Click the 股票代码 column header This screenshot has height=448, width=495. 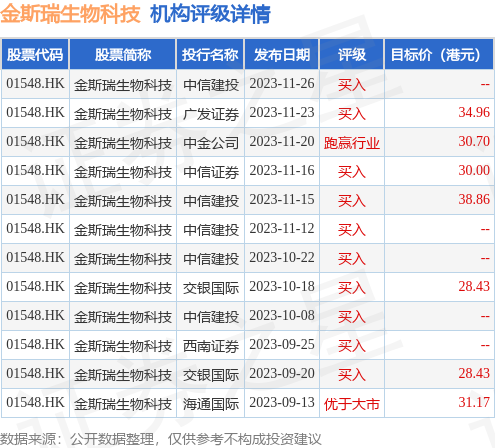pyautogui.click(x=35, y=54)
